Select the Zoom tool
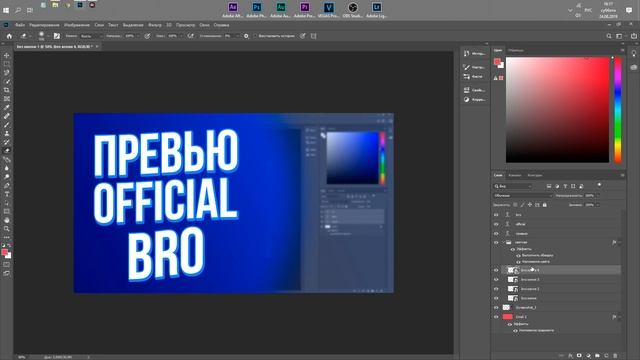The height and width of the screenshot is (360, 640). point(7,229)
